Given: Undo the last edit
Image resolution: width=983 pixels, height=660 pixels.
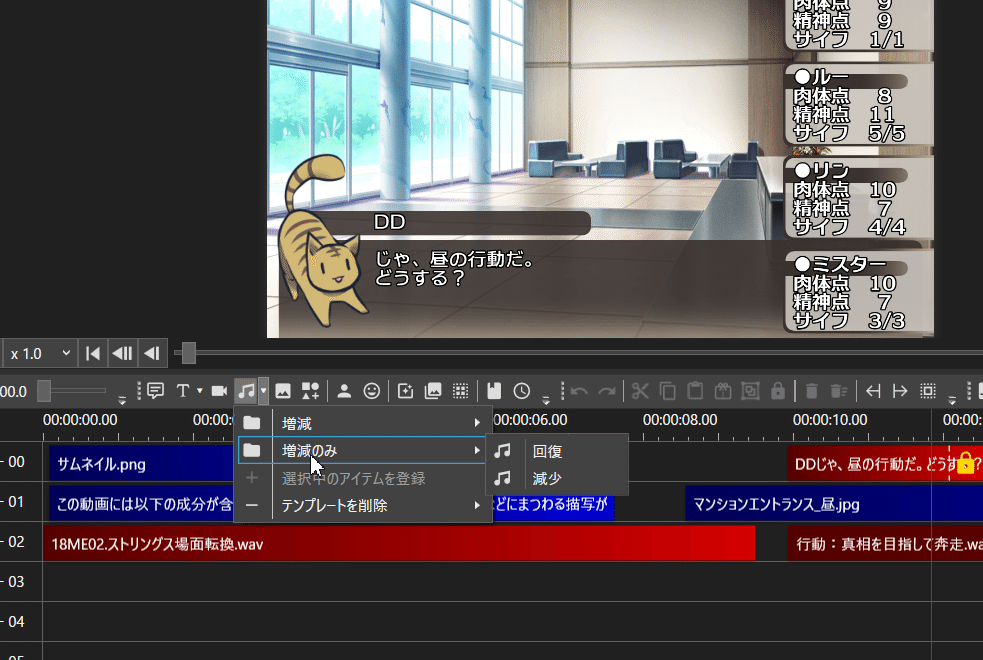Looking at the screenshot, I should click(579, 391).
